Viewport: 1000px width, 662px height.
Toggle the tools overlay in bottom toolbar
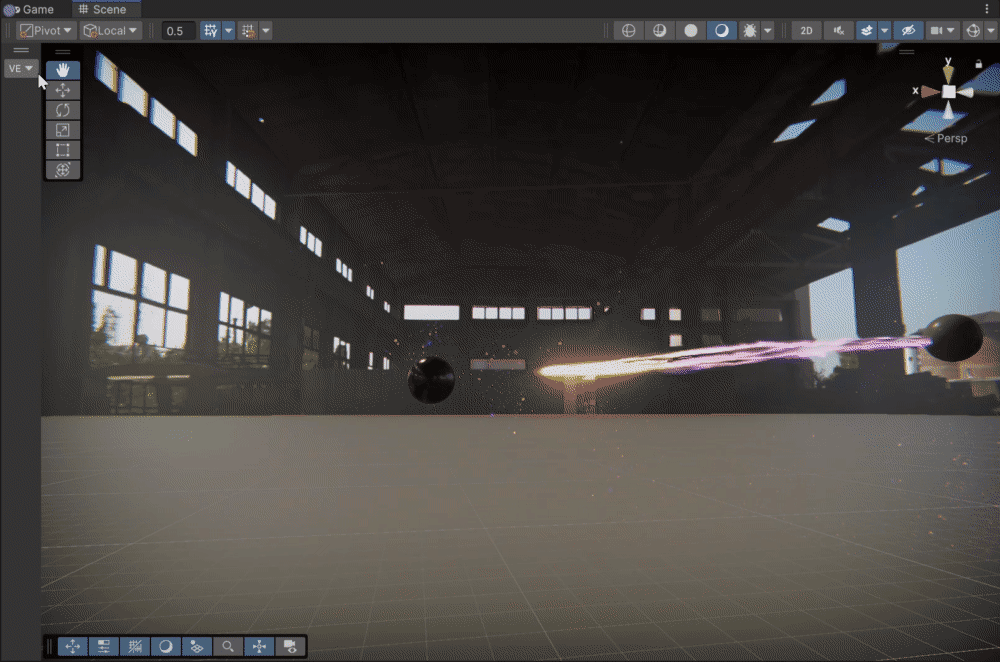pyautogui.click(x=73, y=647)
